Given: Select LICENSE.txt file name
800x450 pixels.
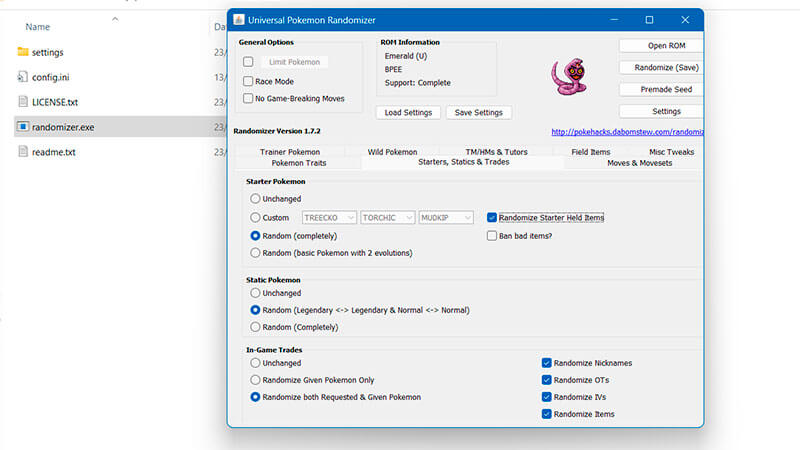Looking at the screenshot, I should [x=55, y=102].
